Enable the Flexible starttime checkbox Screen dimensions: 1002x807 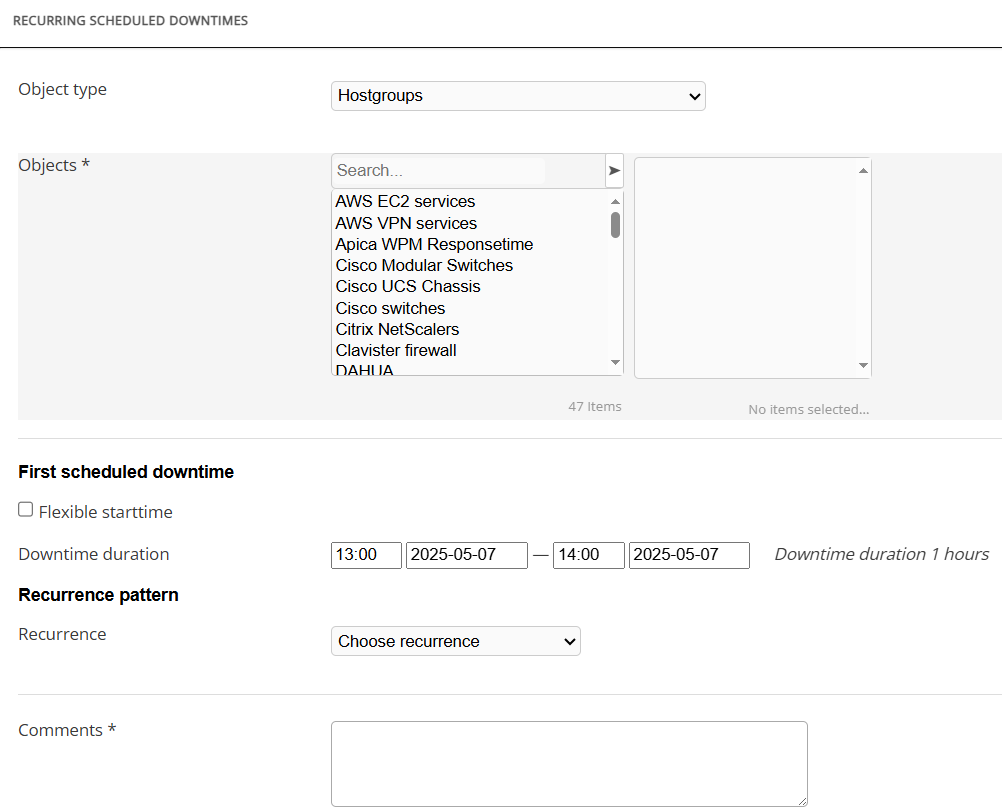pyautogui.click(x=26, y=510)
